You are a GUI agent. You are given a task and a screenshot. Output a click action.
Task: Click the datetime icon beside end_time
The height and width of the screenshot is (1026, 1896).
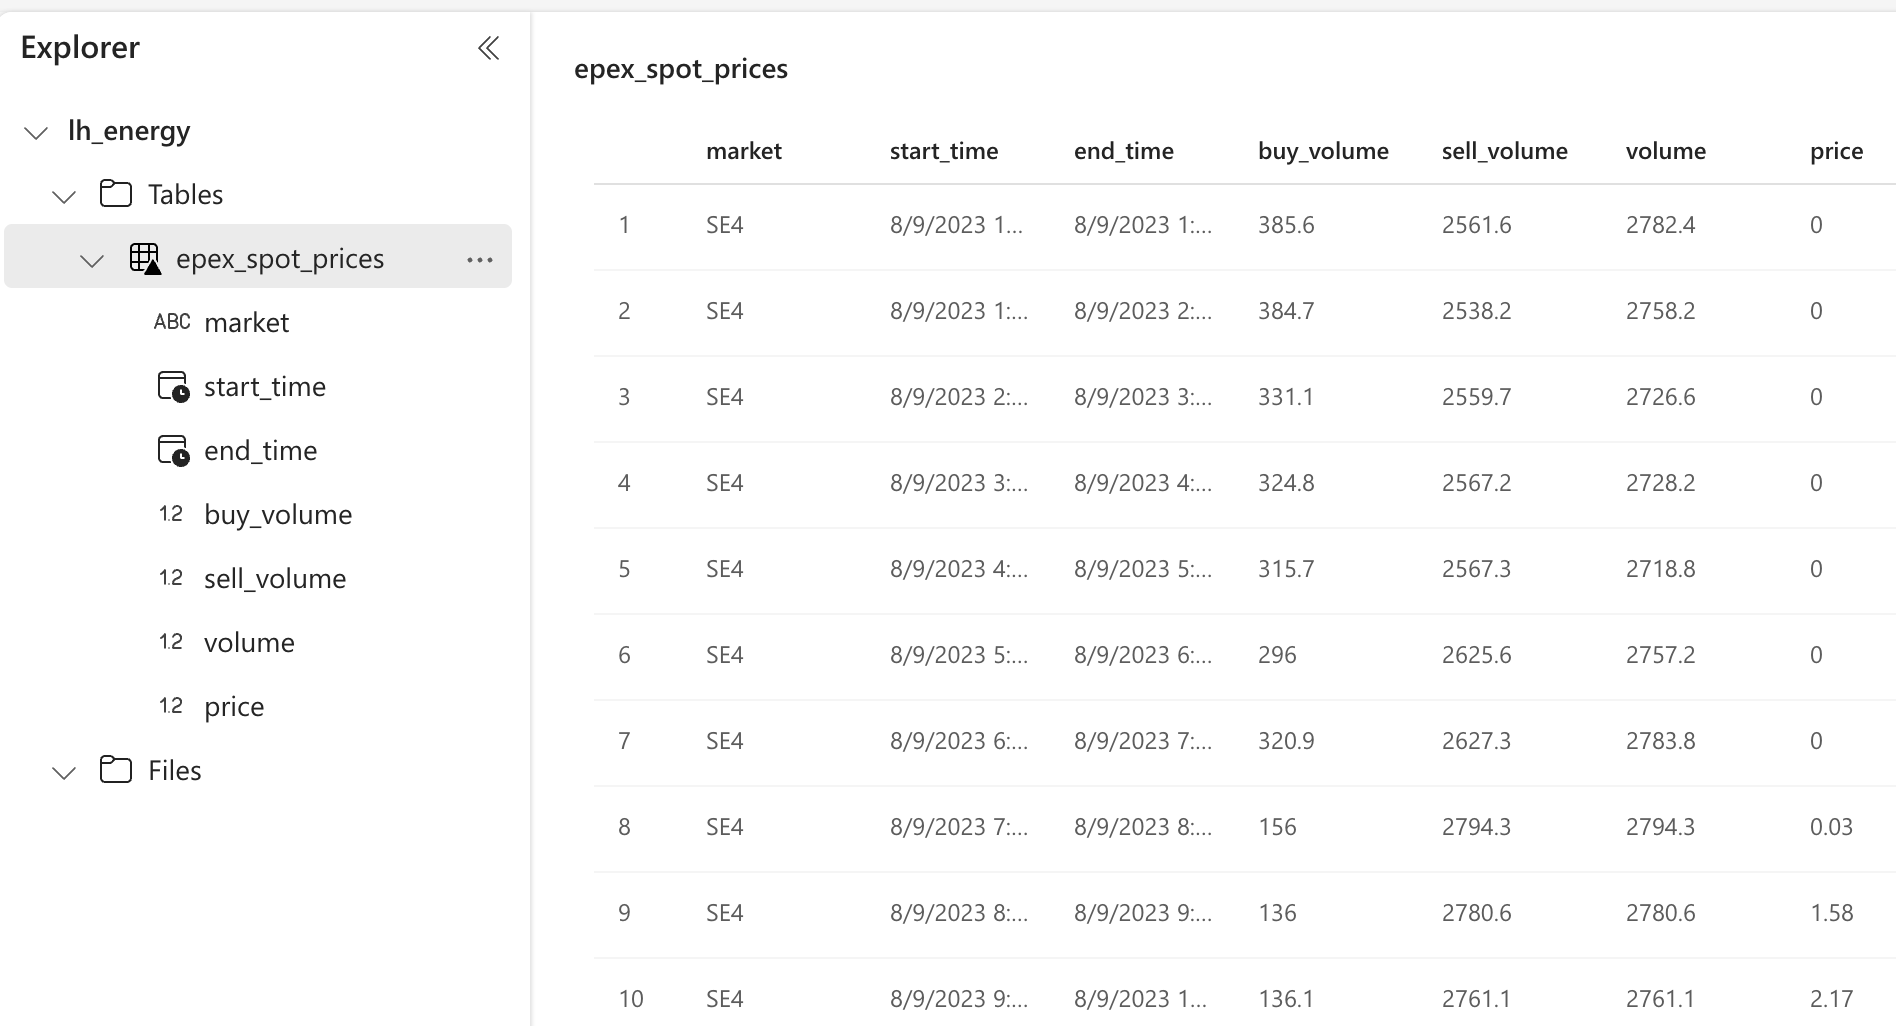pos(173,450)
